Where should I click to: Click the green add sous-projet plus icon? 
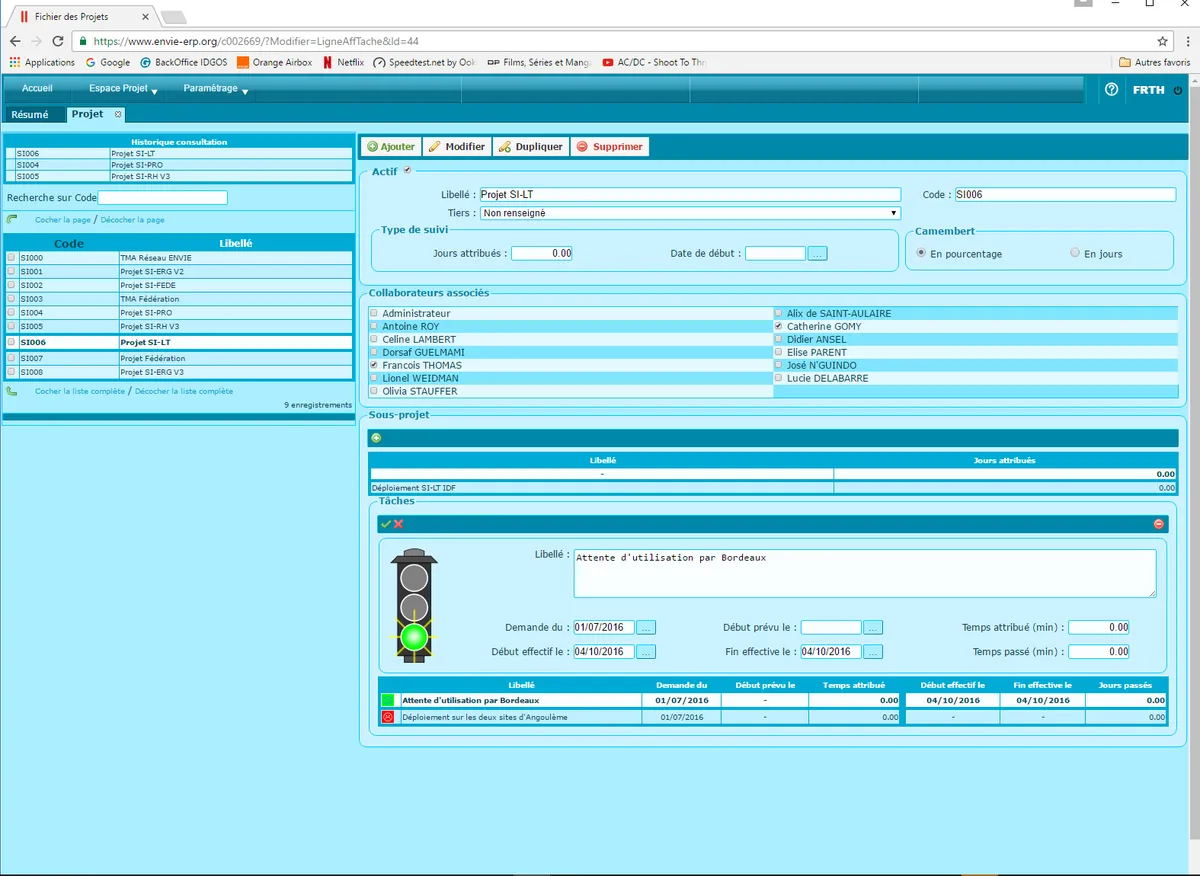(376, 438)
